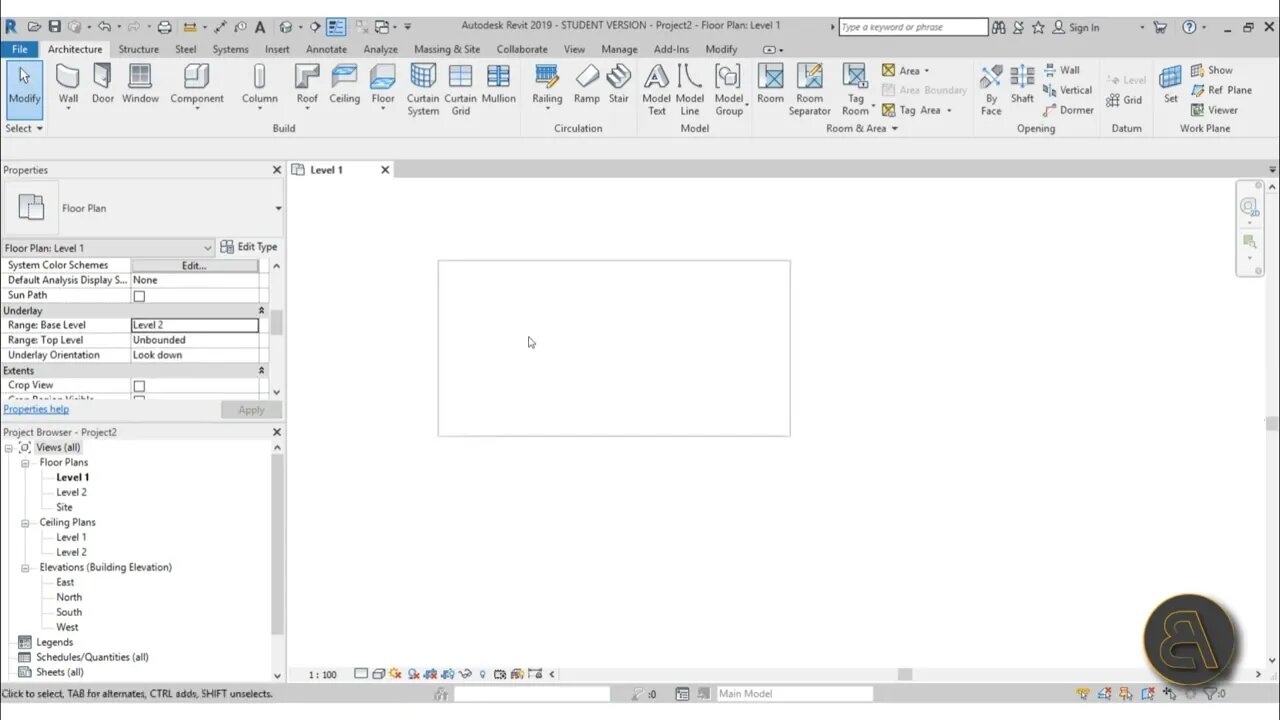Toggle the Sun Path checkbox
The width and height of the screenshot is (1280, 720).
[x=139, y=296]
